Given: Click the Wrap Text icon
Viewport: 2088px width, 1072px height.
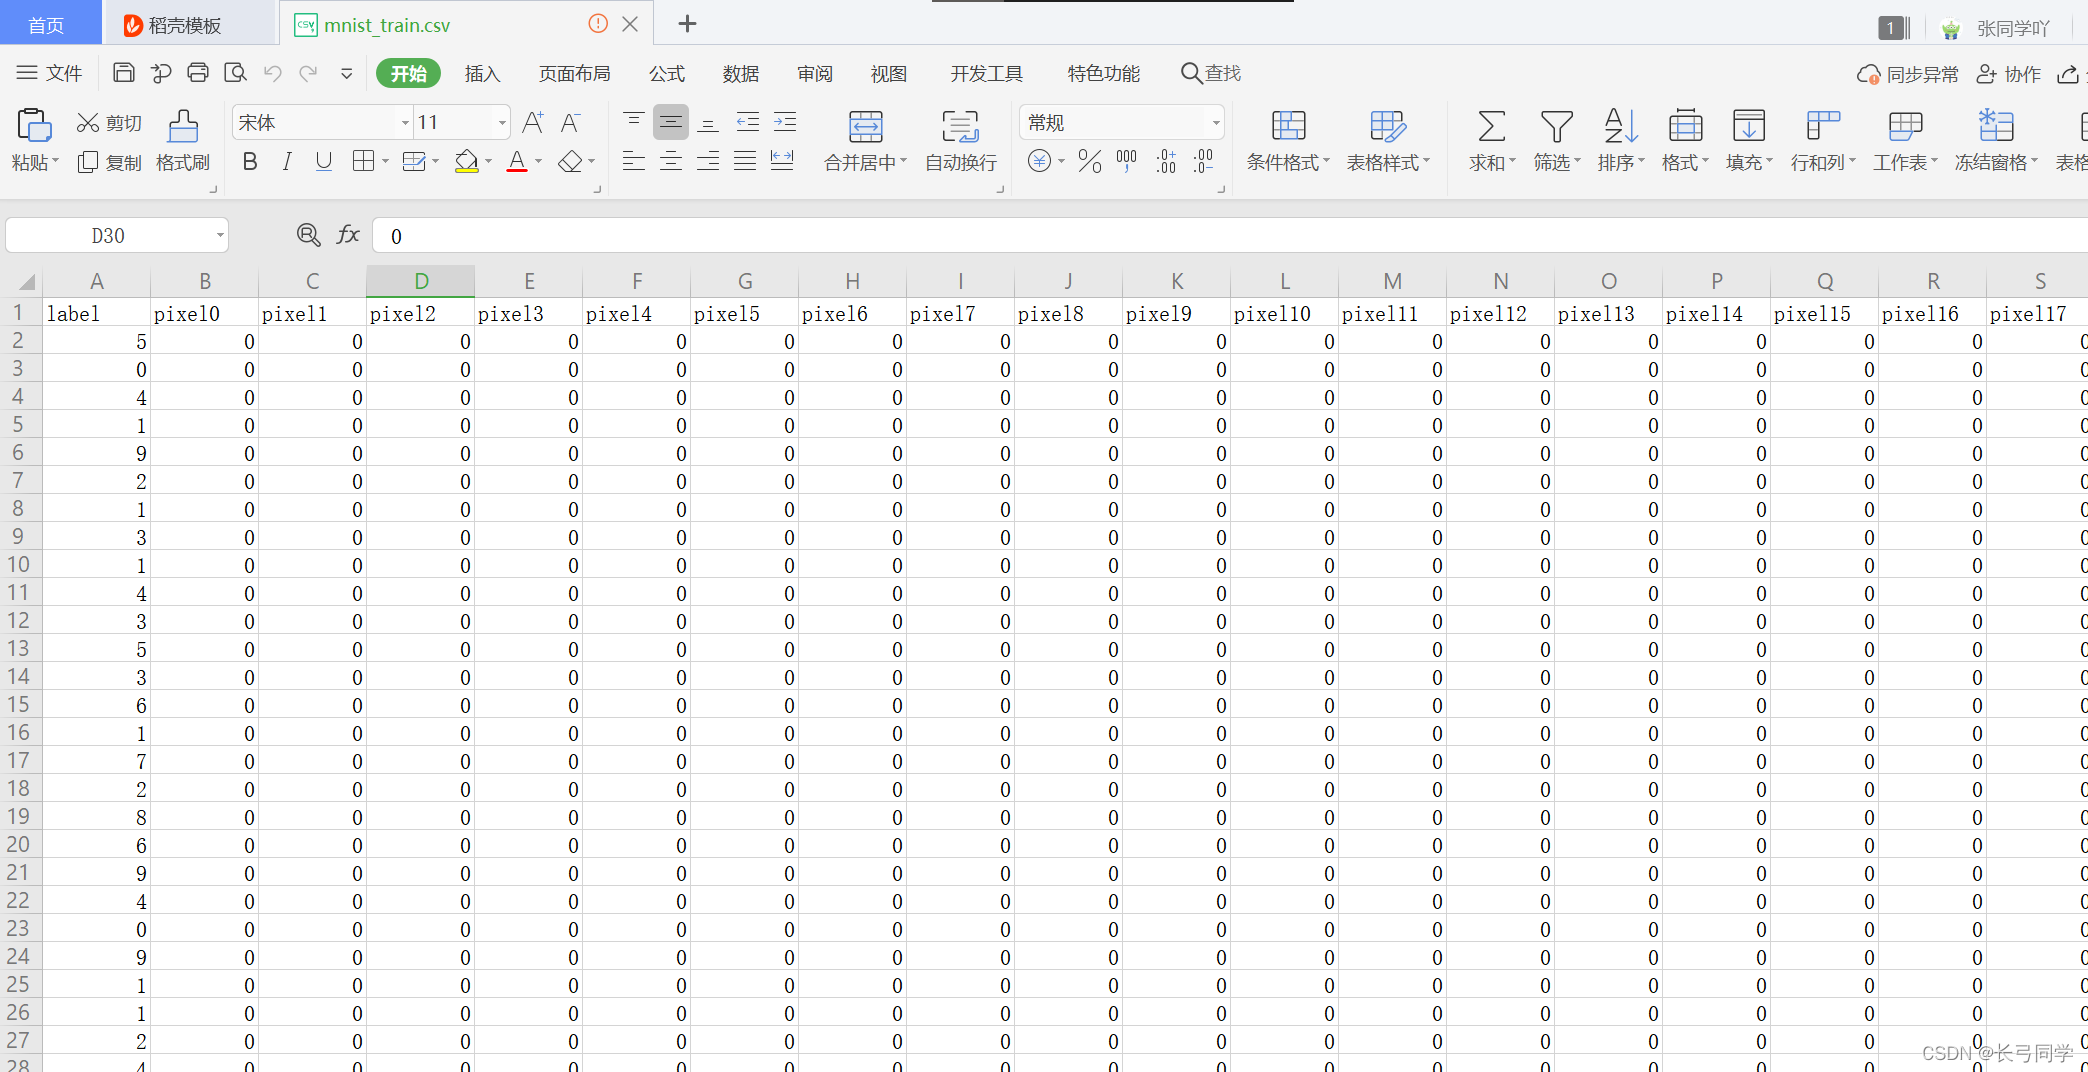Looking at the screenshot, I should [x=960, y=127].
